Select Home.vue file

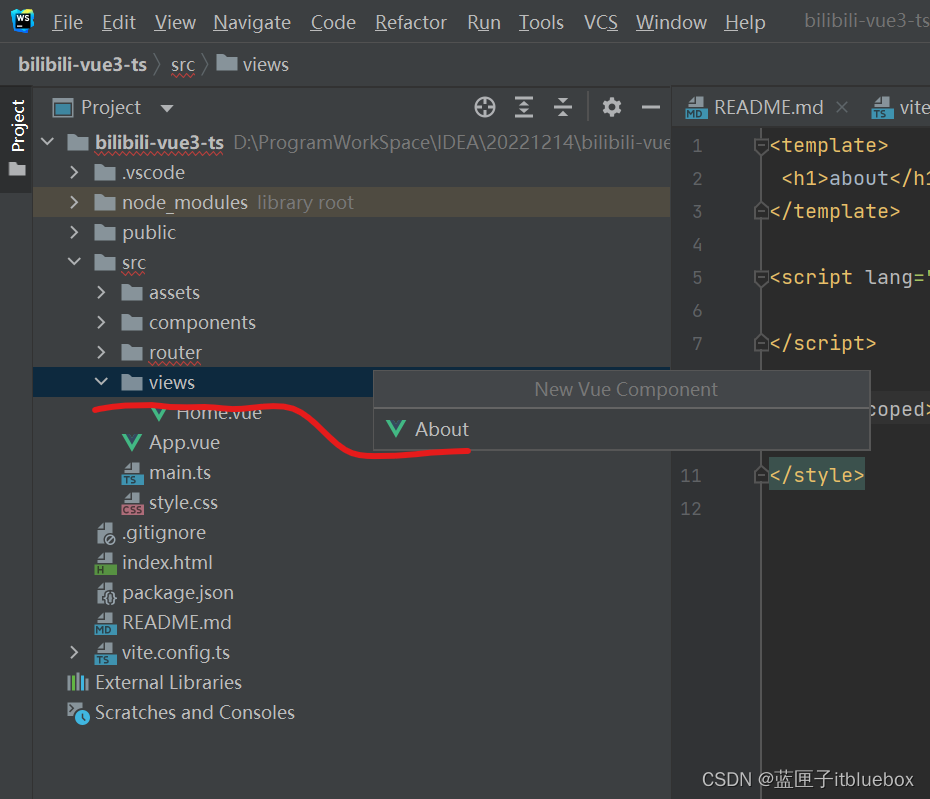pyautogui.click(x=218, y=412)
